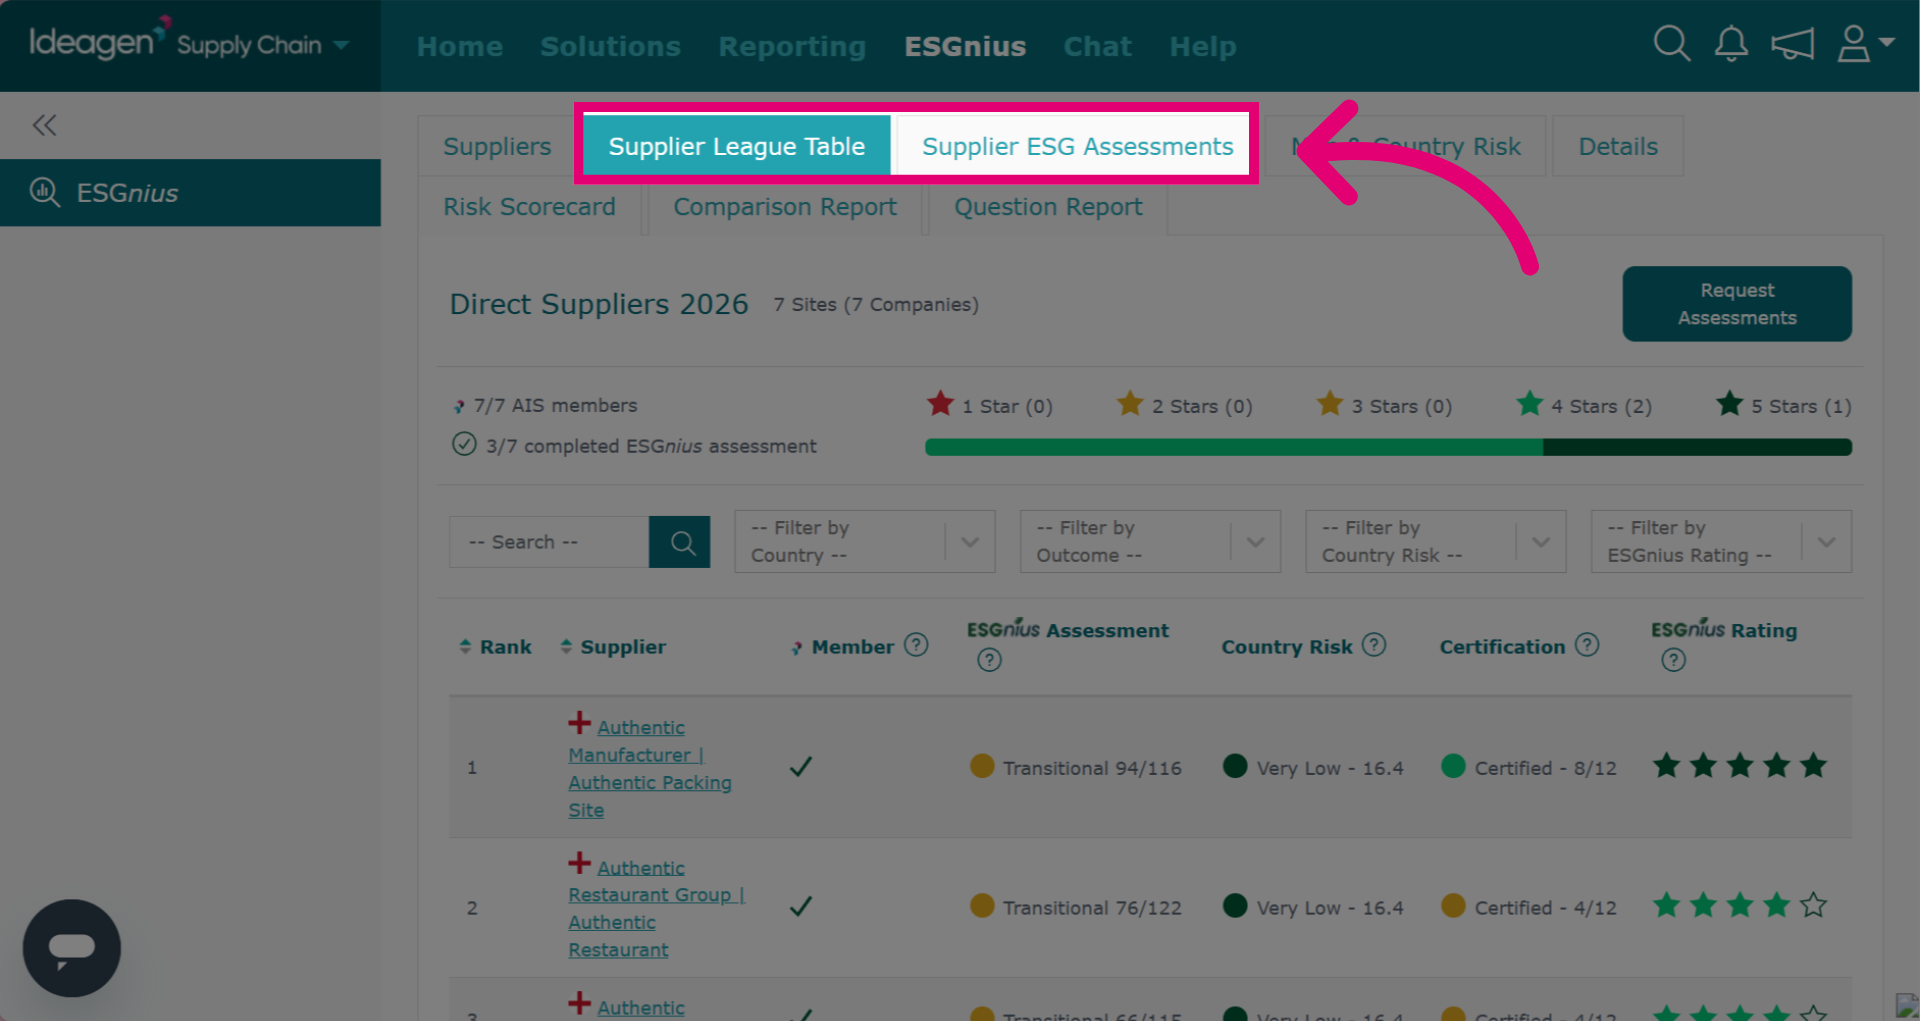Open Help menu item
1920x1021 pixels.
[x=1203, y=46]
